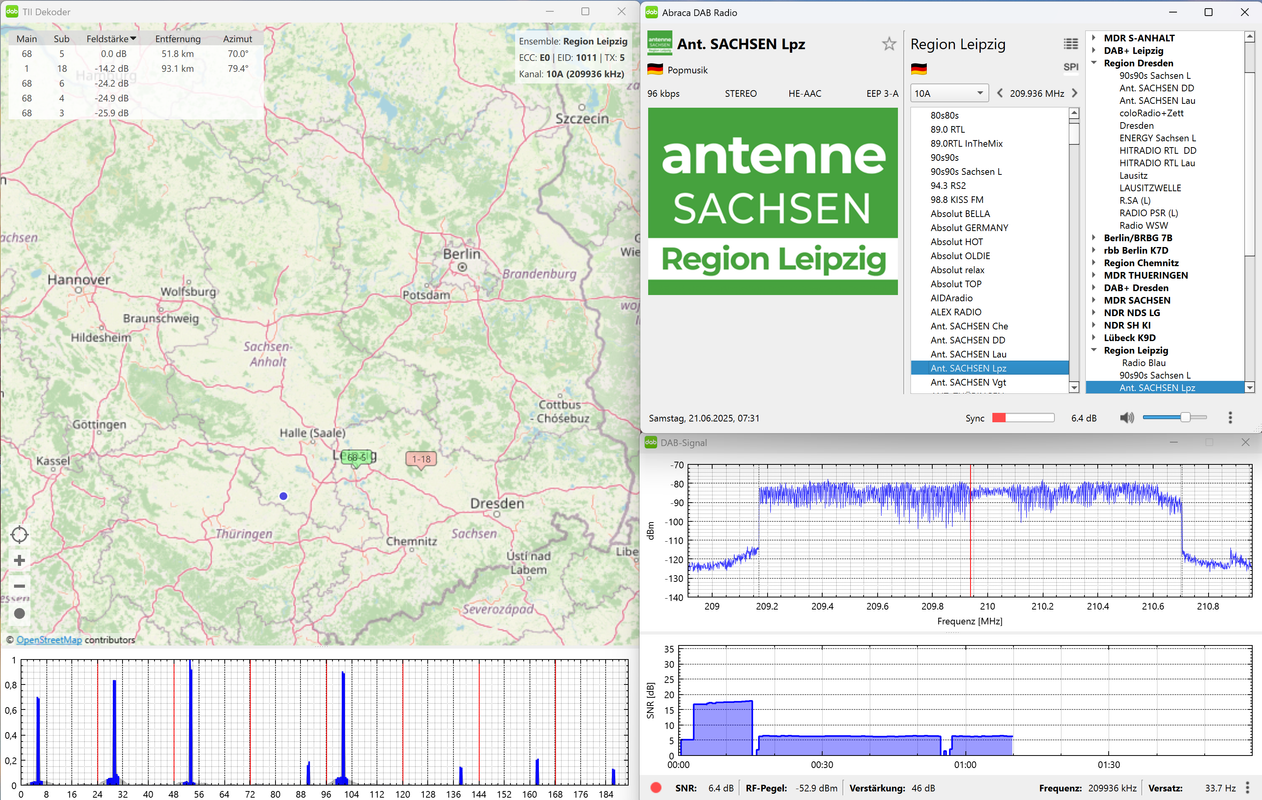Image resolution: width=1262 pixels, height=800 pixels.
Task: Click the antenne SACHSEN Region Leipzig slideshow image
Action: click(773, 201)
